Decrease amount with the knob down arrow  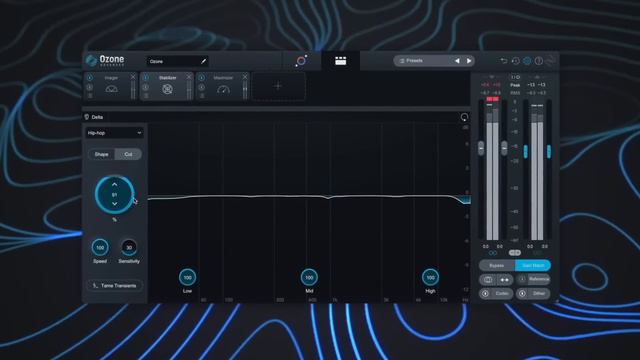(115, 204)
